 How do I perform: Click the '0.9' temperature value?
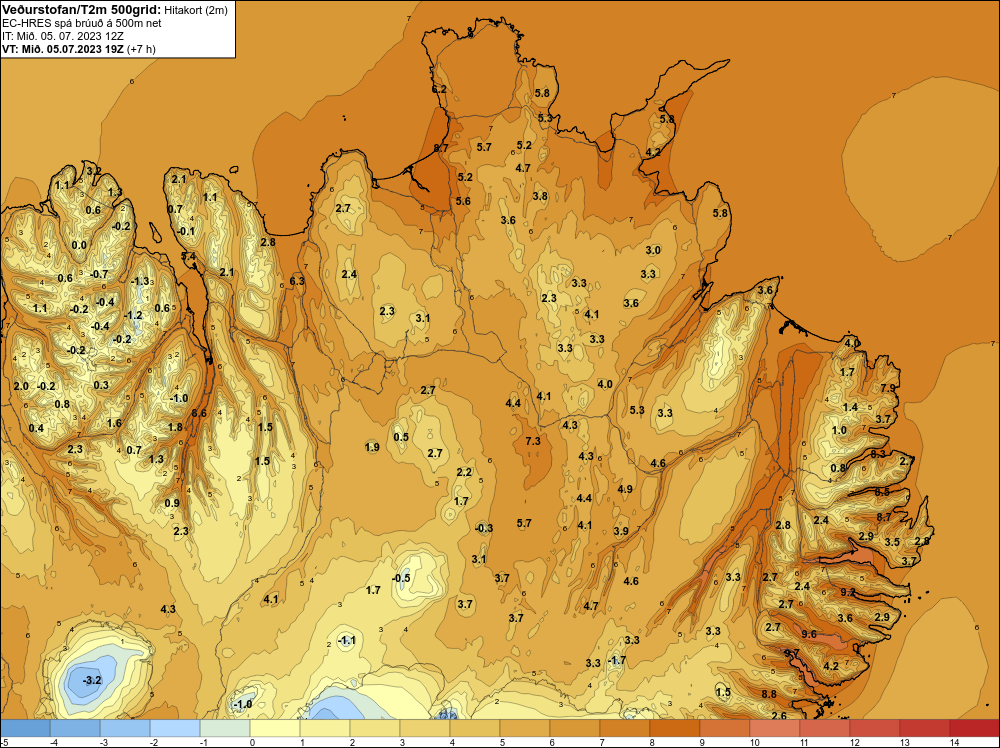(172, 503)
